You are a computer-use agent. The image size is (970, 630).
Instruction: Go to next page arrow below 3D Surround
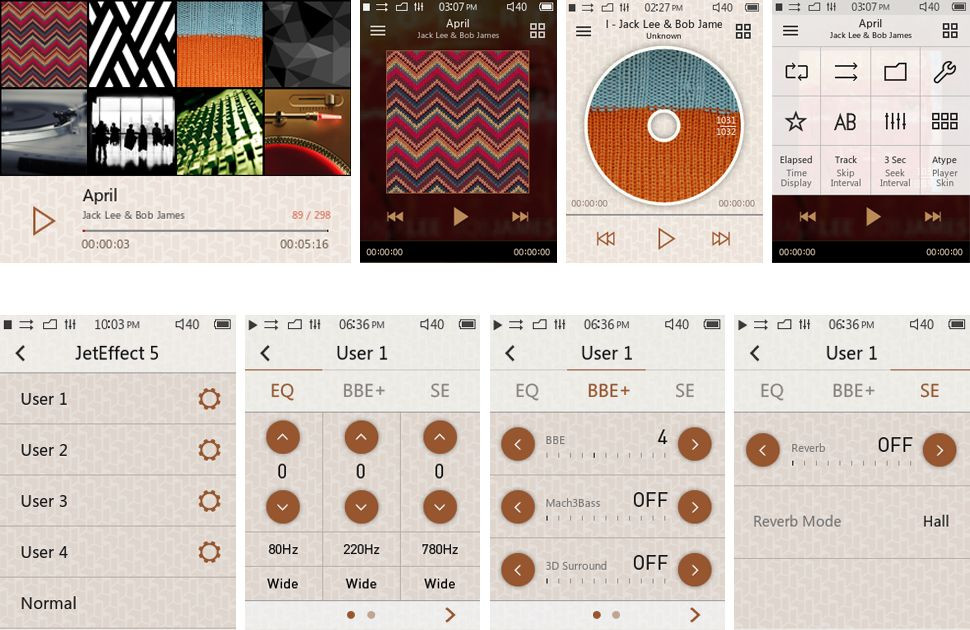694,615
